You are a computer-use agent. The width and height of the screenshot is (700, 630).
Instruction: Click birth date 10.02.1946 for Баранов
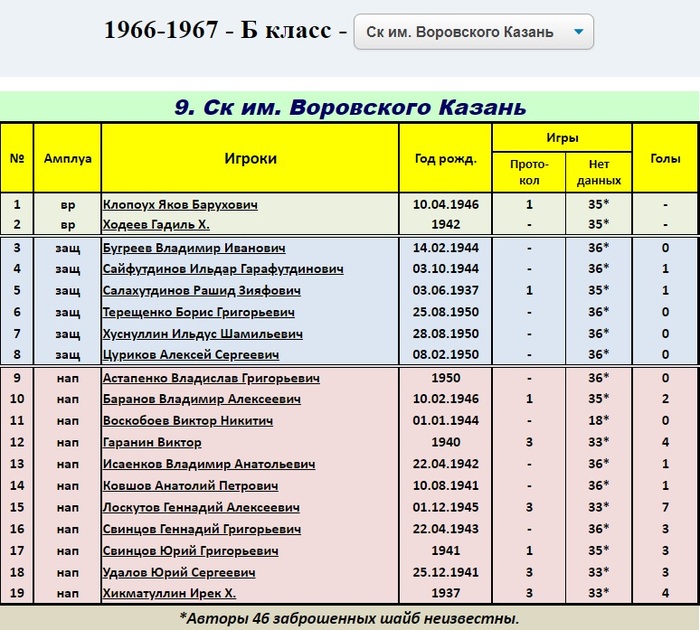(x=446, y=399)
